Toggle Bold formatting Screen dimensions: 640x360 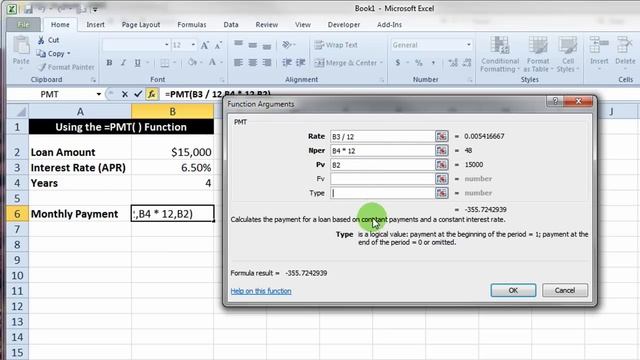point(109,63)
